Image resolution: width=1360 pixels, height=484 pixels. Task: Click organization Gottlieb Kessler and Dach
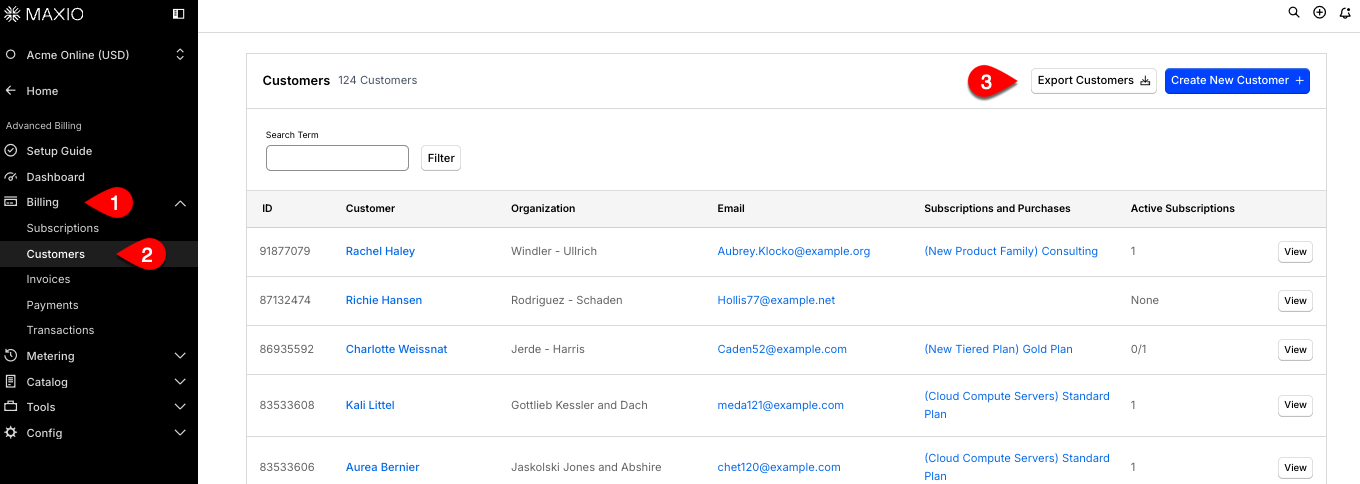pyautogui.click(x=579, y=405)
